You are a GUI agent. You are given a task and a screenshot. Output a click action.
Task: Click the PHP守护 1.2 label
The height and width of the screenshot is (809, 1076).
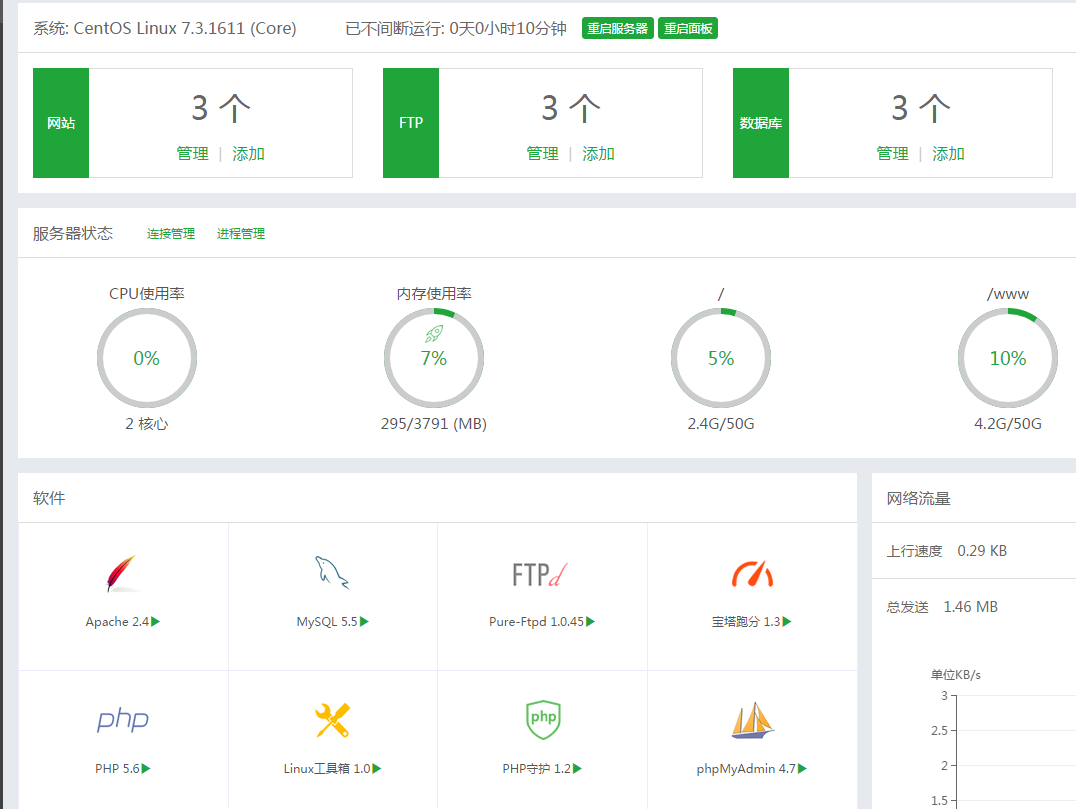point(537,769)
